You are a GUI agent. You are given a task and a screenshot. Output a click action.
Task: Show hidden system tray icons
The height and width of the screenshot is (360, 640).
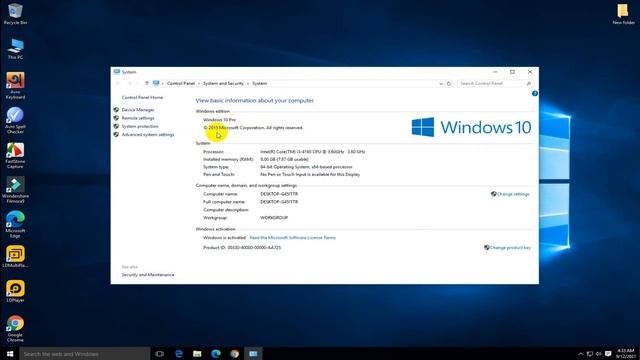click(x=580, y=354)
